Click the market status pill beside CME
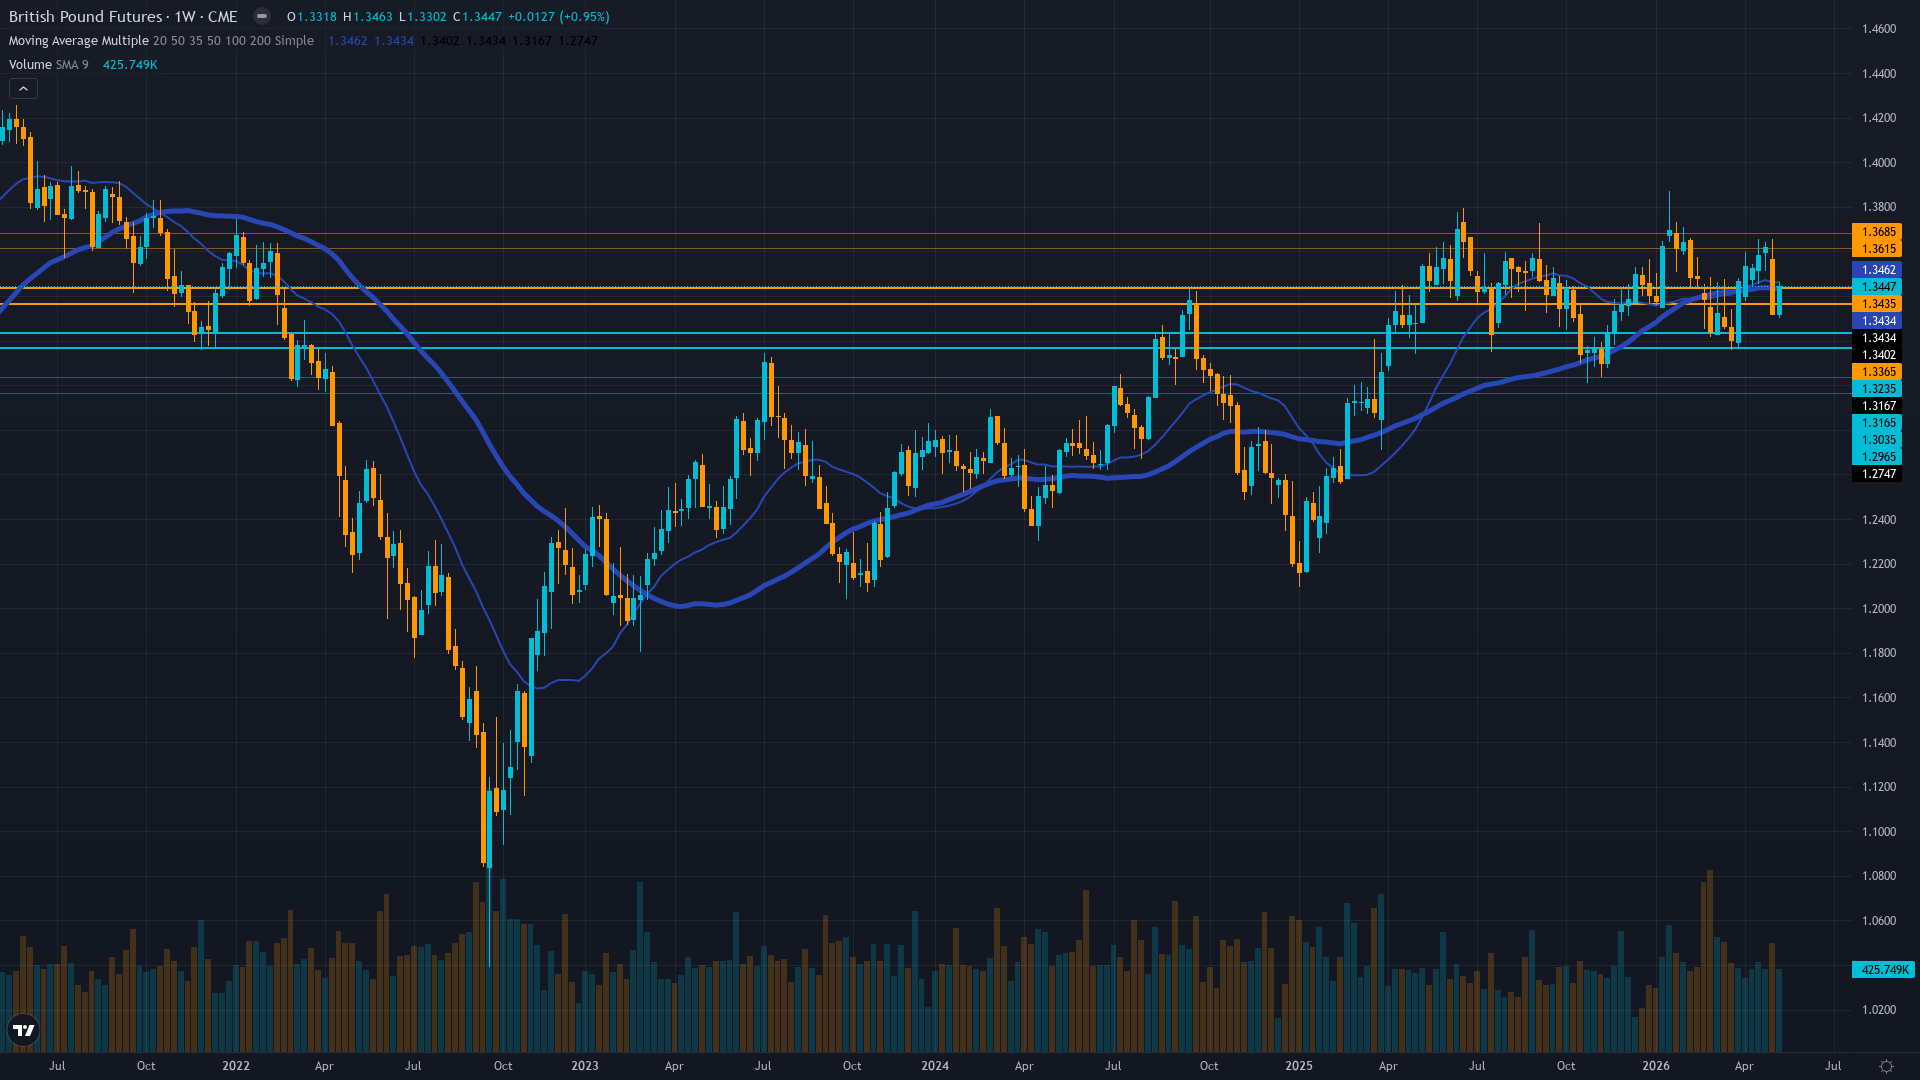This screenshot has width=1920, height=1080. pyautogui.click(x=262, y=16)
